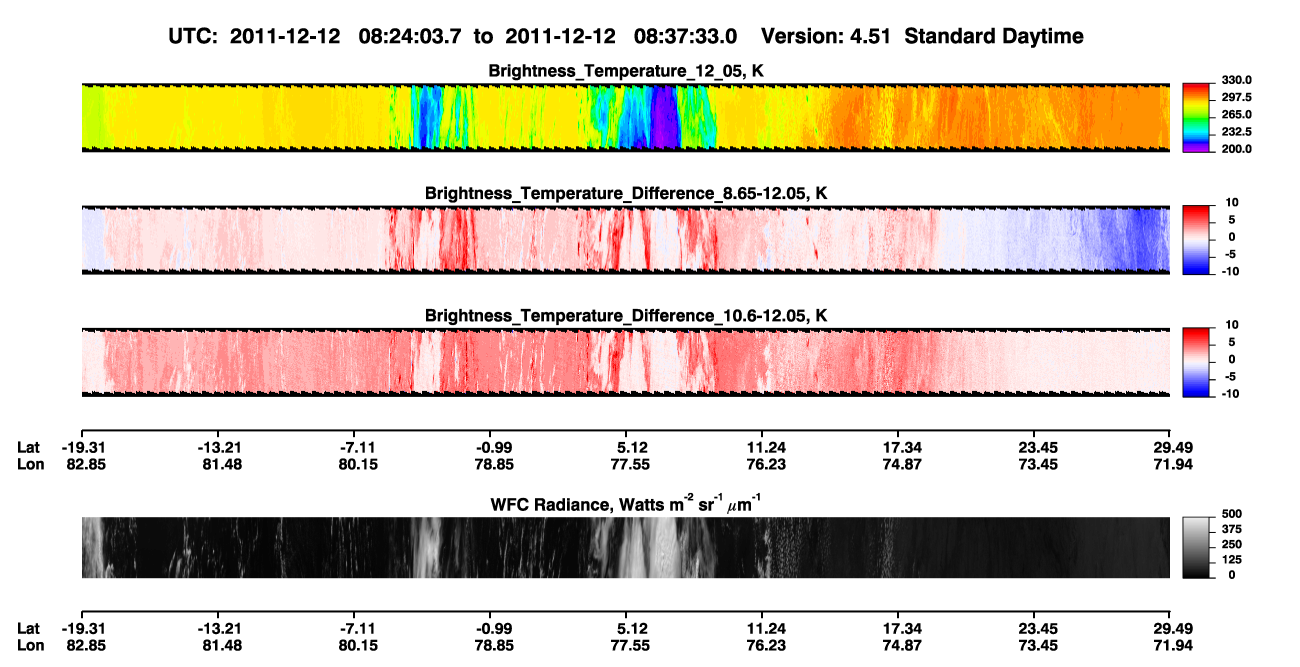The width and height of the screenshot is (1300, 667).
Task: Click the 265.0 colorbar label
Action: pos(1238,115)
